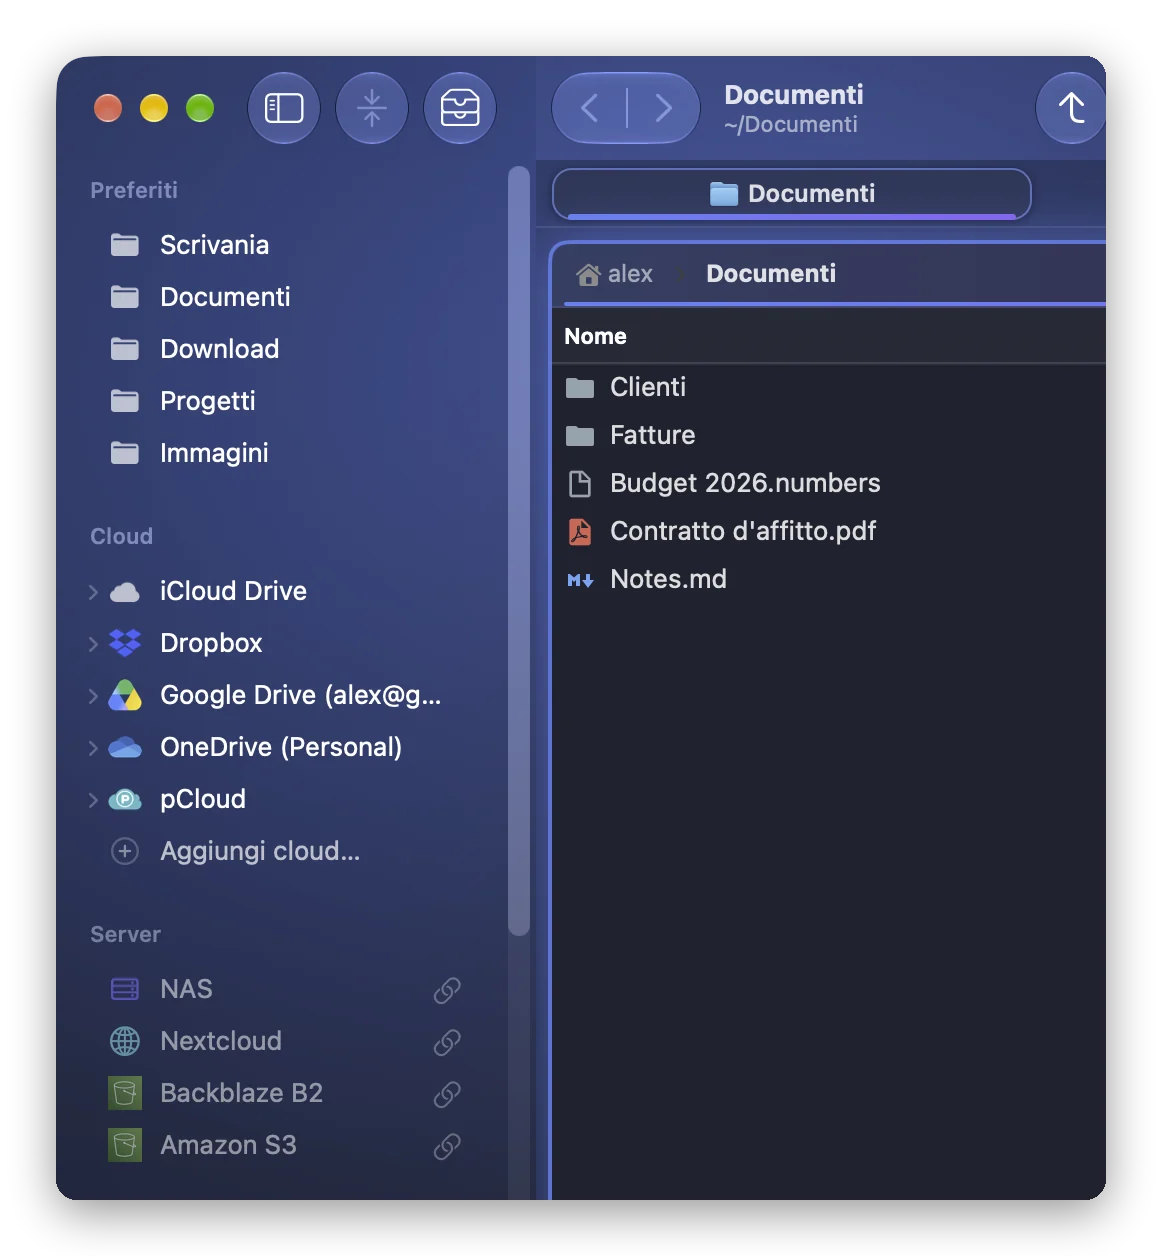Click the activity transfers toolbar icon

coord(372,108)
